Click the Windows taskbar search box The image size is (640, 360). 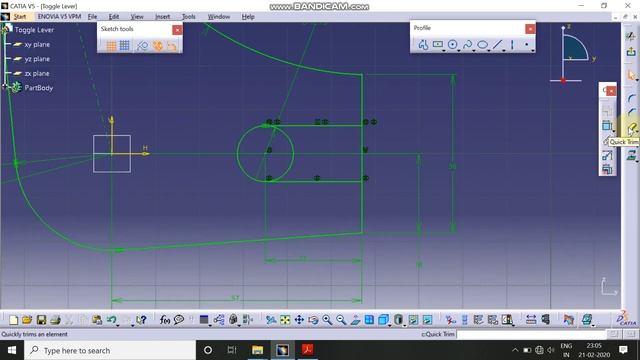(x=110, y=350)
